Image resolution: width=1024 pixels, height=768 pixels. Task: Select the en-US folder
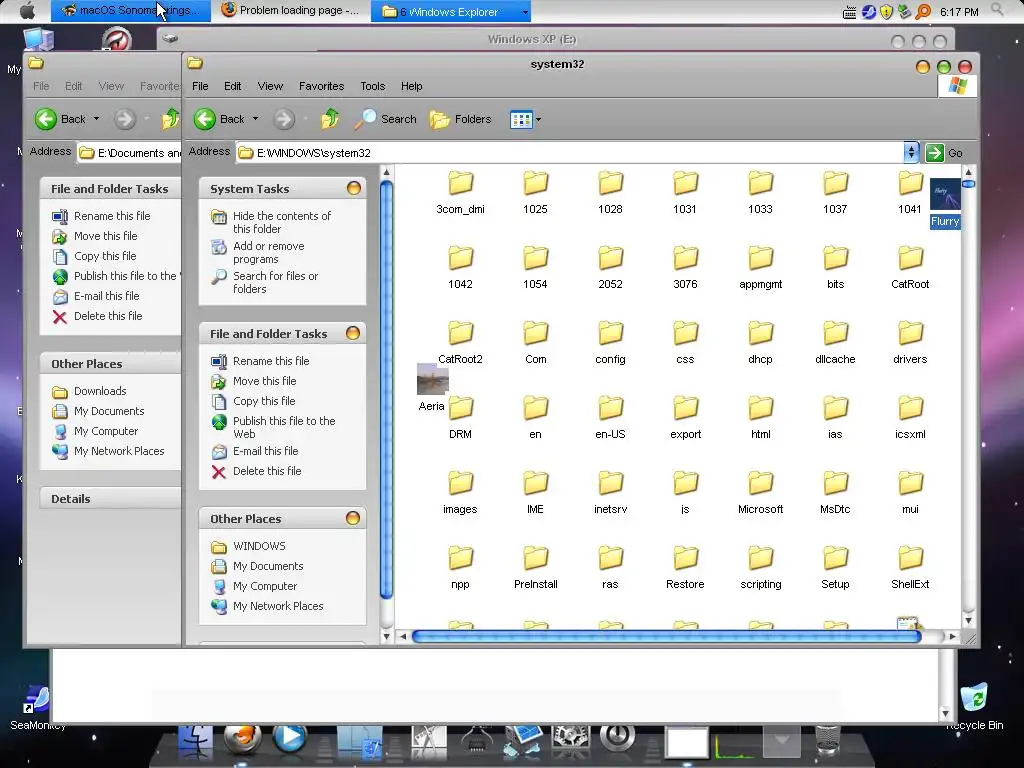click(x=611, y=419)
